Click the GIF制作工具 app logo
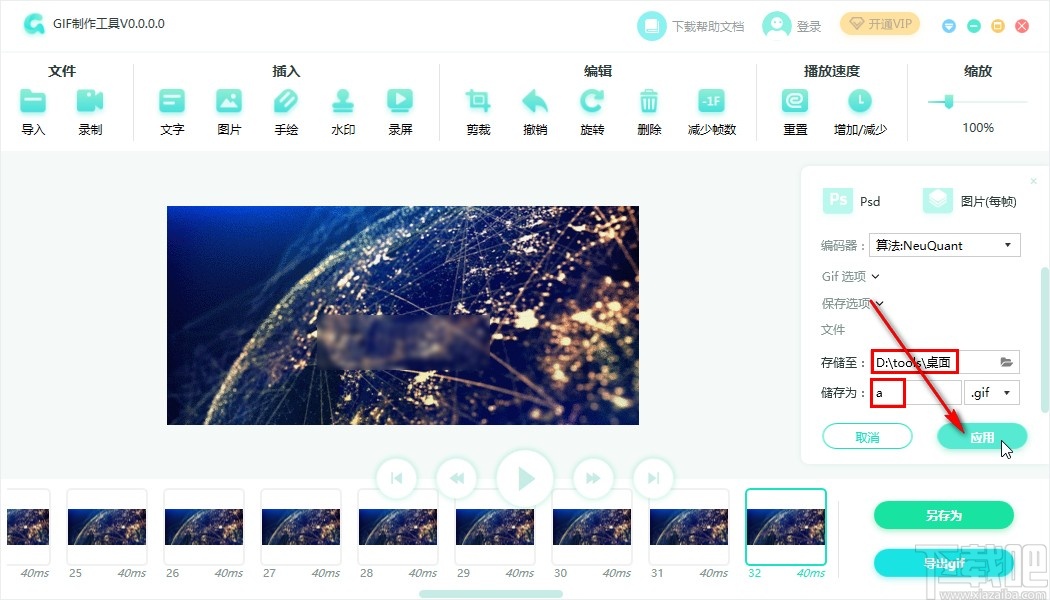Screen dimensions: 1050x600 [33, 24]
